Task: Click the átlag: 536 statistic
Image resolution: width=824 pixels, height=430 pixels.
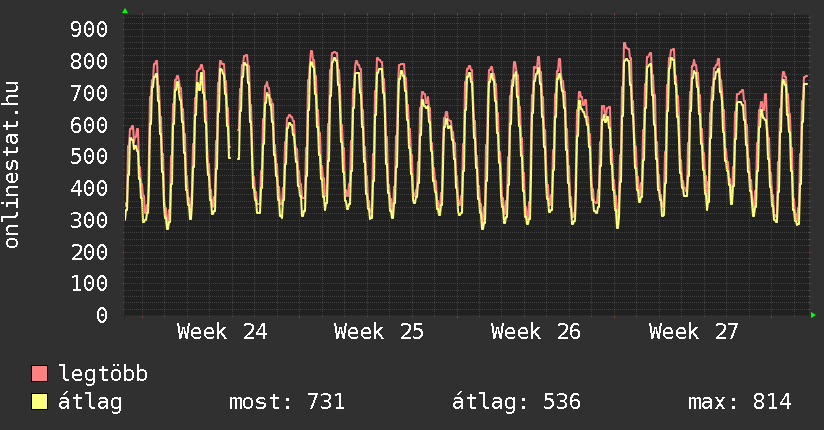Action: [x=516, y=402]
